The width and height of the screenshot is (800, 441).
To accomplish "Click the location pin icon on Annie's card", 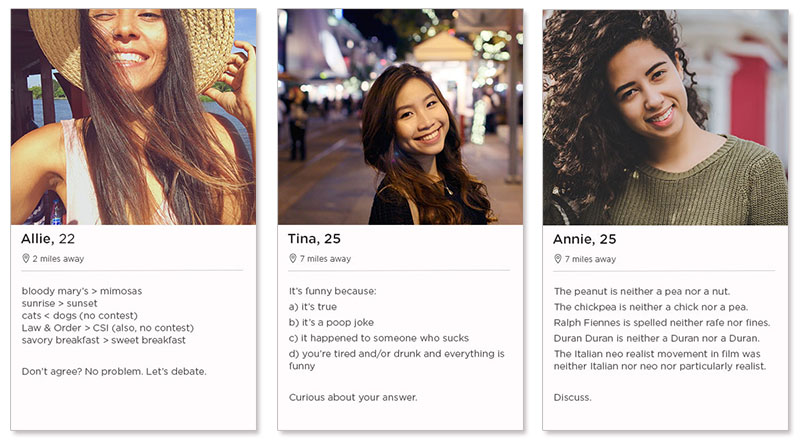I will [x=557, y=259].
